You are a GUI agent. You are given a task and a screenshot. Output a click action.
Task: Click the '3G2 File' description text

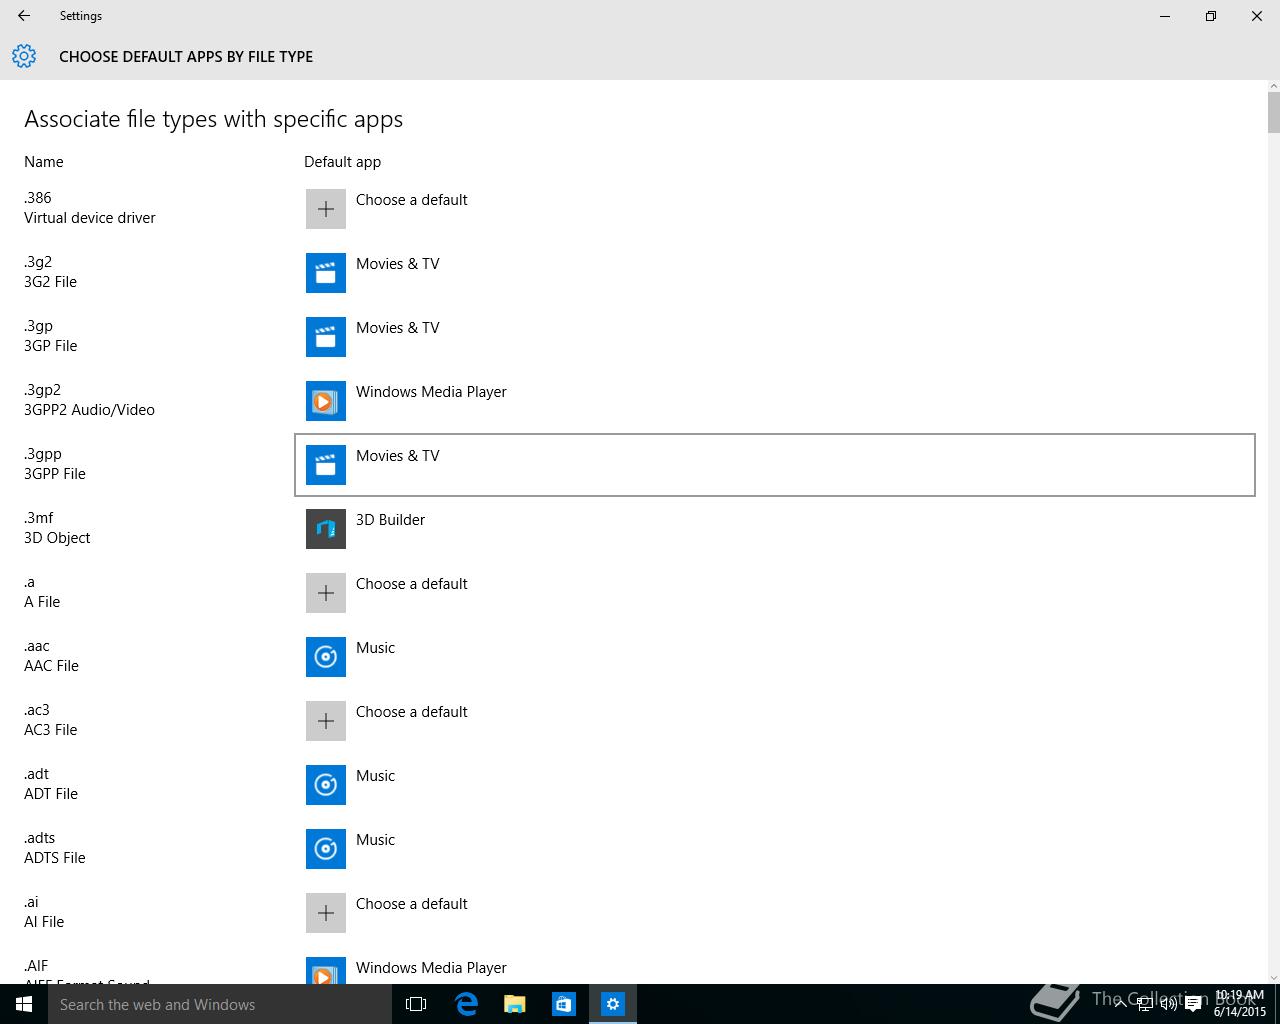[x=50, y=282]
